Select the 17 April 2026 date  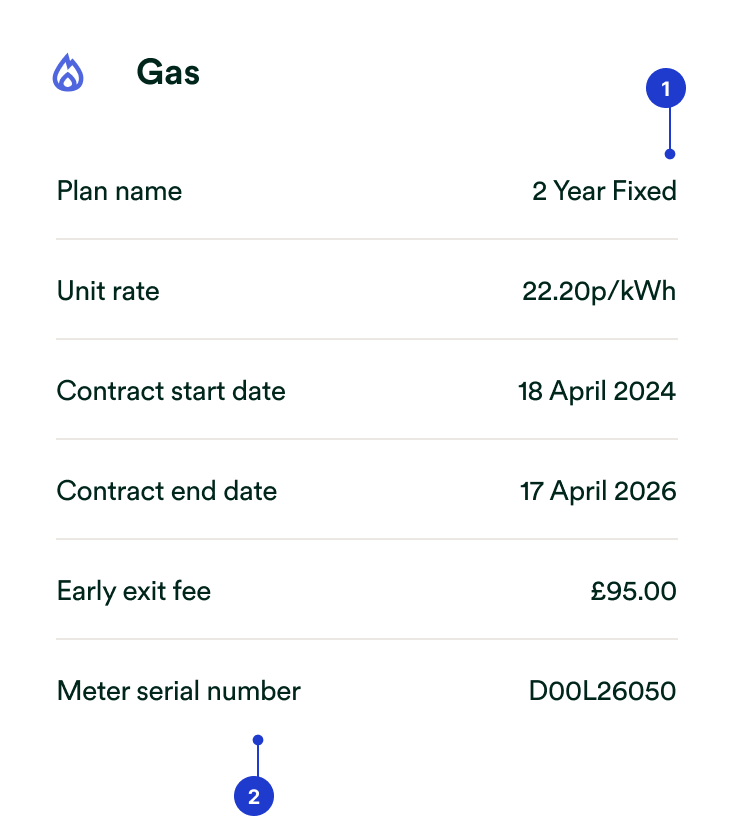(598, 491)
